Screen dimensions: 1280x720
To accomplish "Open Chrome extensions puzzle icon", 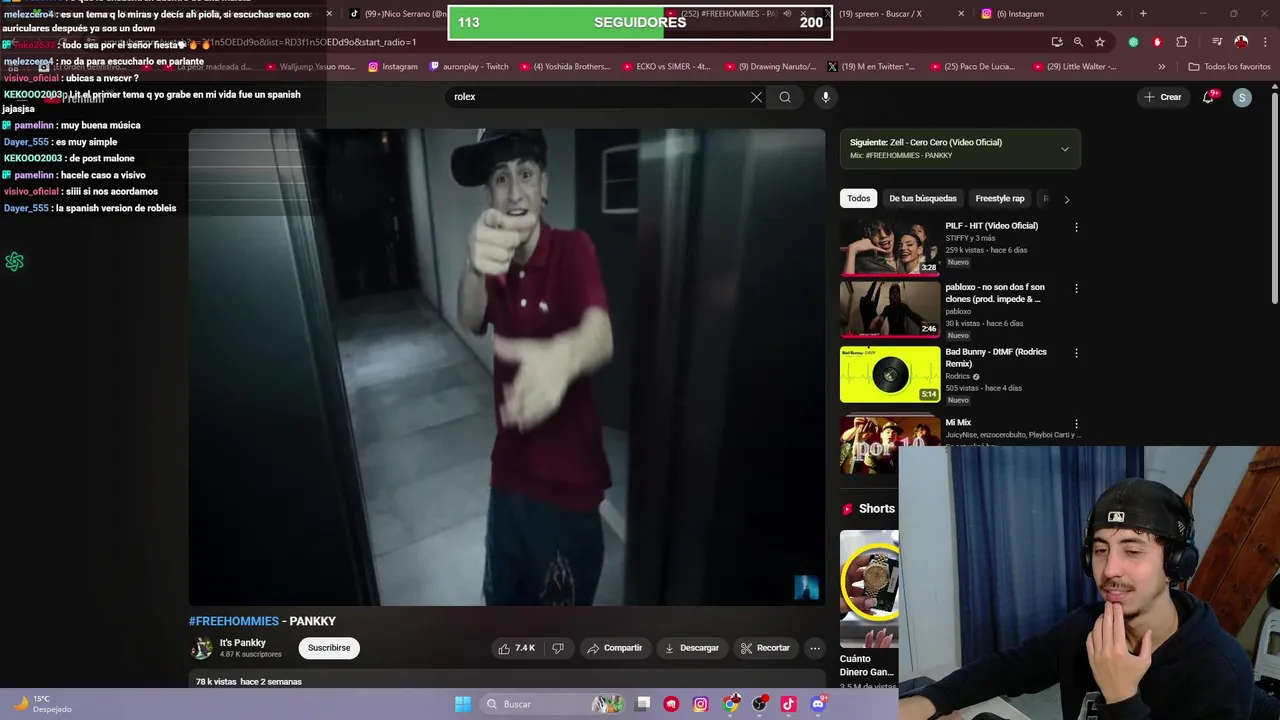I will coord(1182,42).
